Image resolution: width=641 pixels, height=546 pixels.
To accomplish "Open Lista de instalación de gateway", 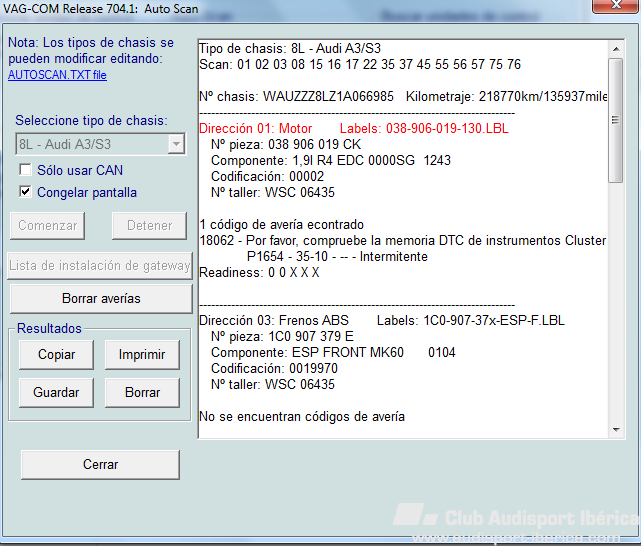I will click(100, 266).
